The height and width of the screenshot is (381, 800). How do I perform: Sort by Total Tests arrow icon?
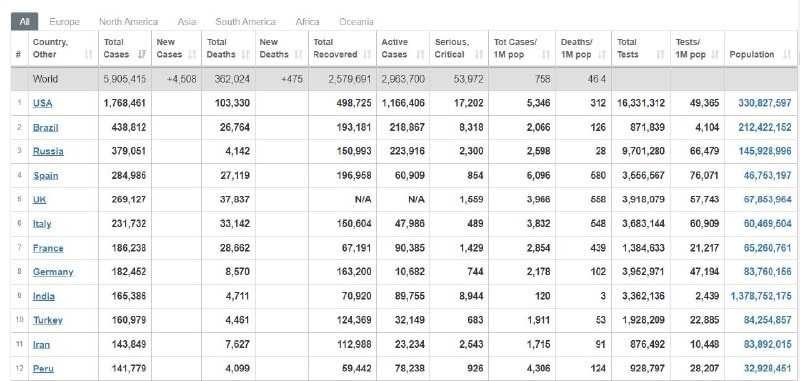660,55
